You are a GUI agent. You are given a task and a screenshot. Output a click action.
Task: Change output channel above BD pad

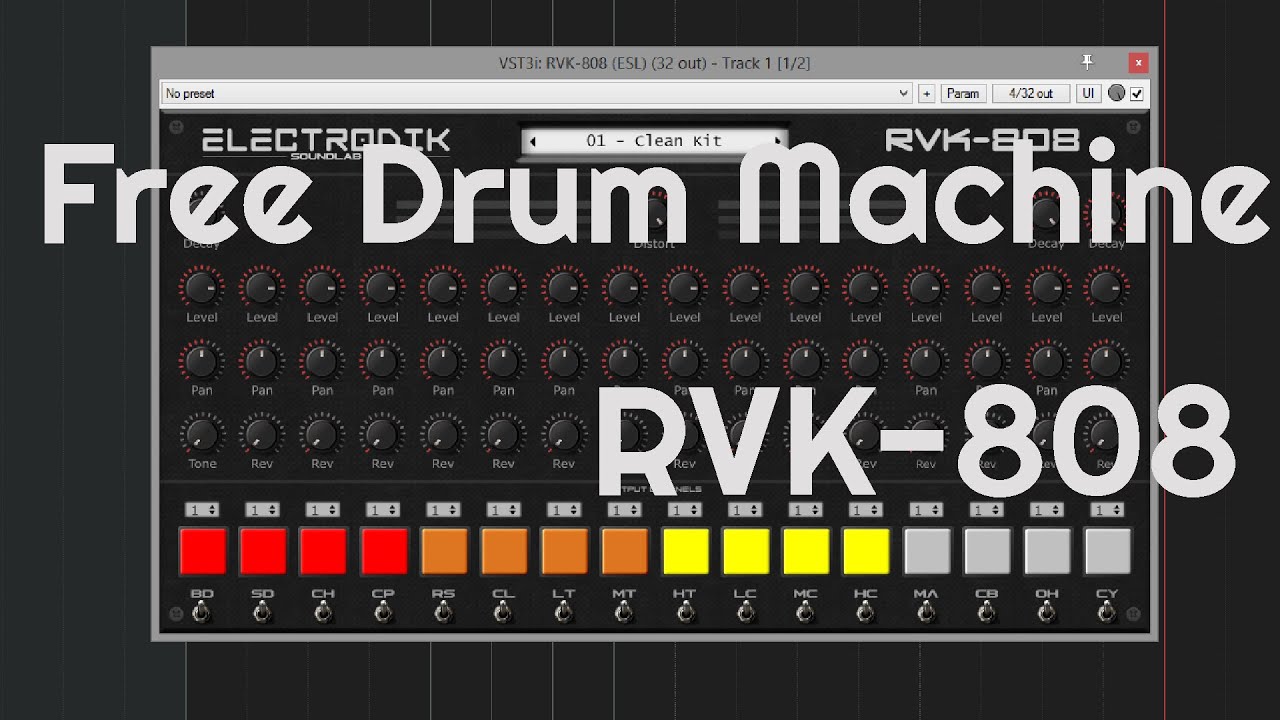(202, 509)
